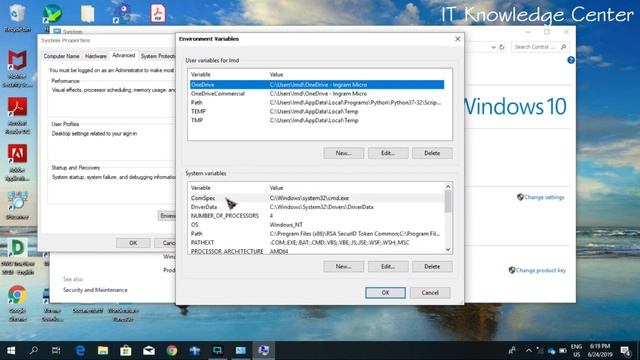Click Change settings link in System window
Viewport: 640px width, 360px height.
click(544, 197)
